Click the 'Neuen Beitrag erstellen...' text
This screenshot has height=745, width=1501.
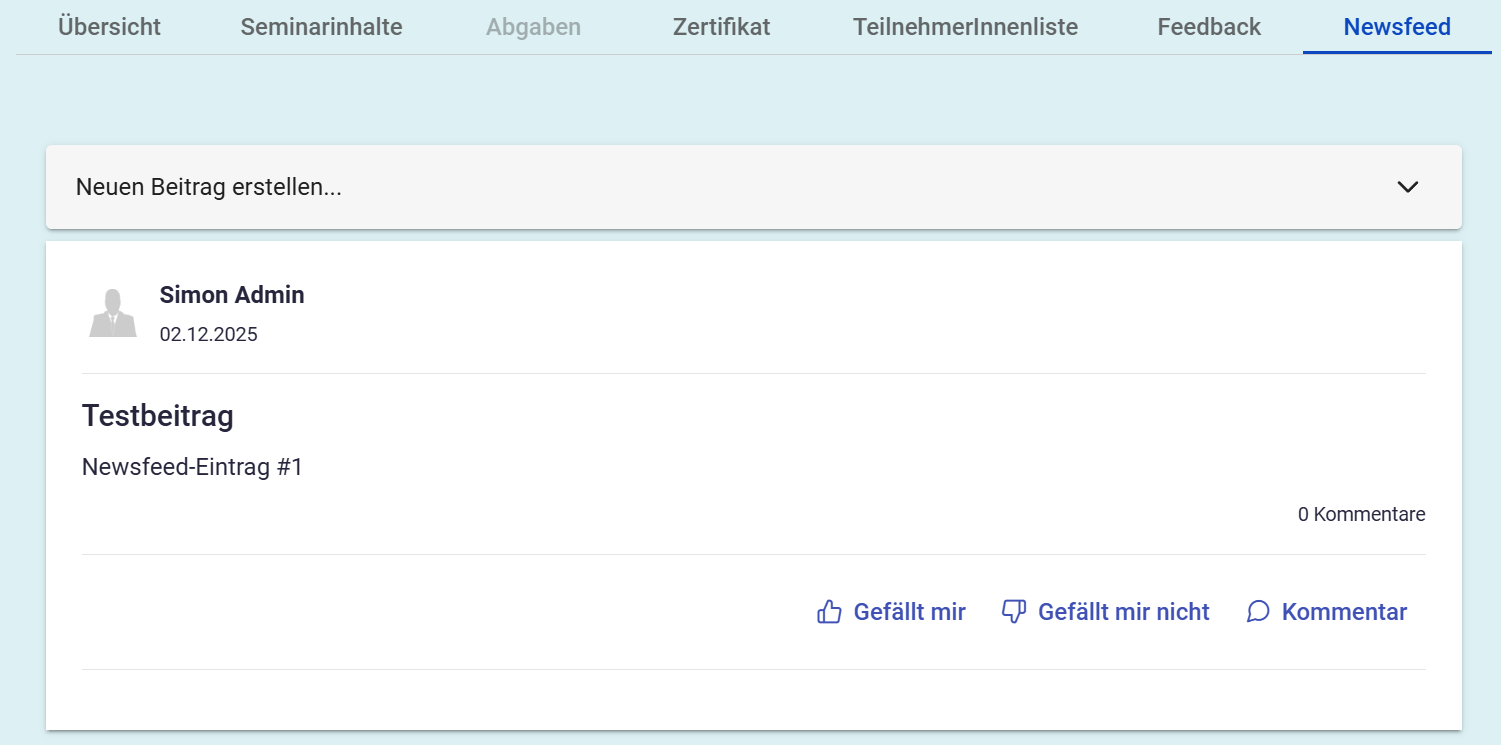pyautogui.click(x=209, y=187)
